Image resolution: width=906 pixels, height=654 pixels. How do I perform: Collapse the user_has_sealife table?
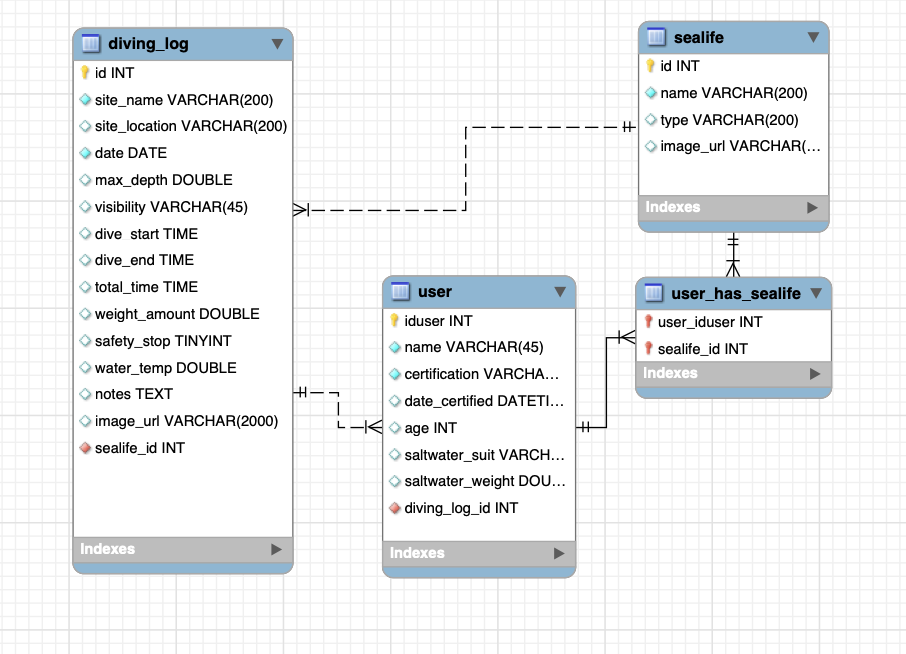coord(816,293)
